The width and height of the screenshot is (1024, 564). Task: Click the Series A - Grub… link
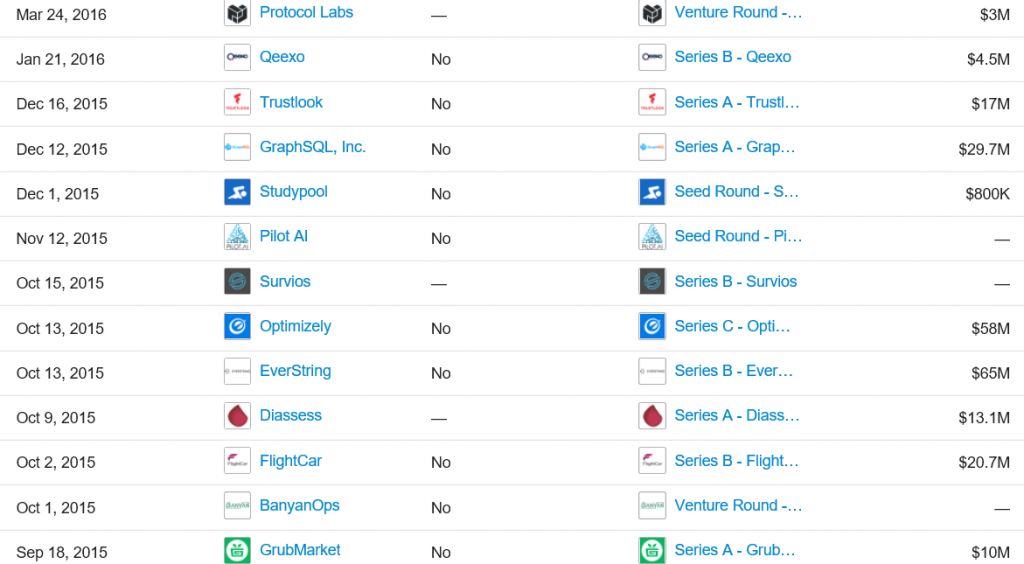coord(735,550)
